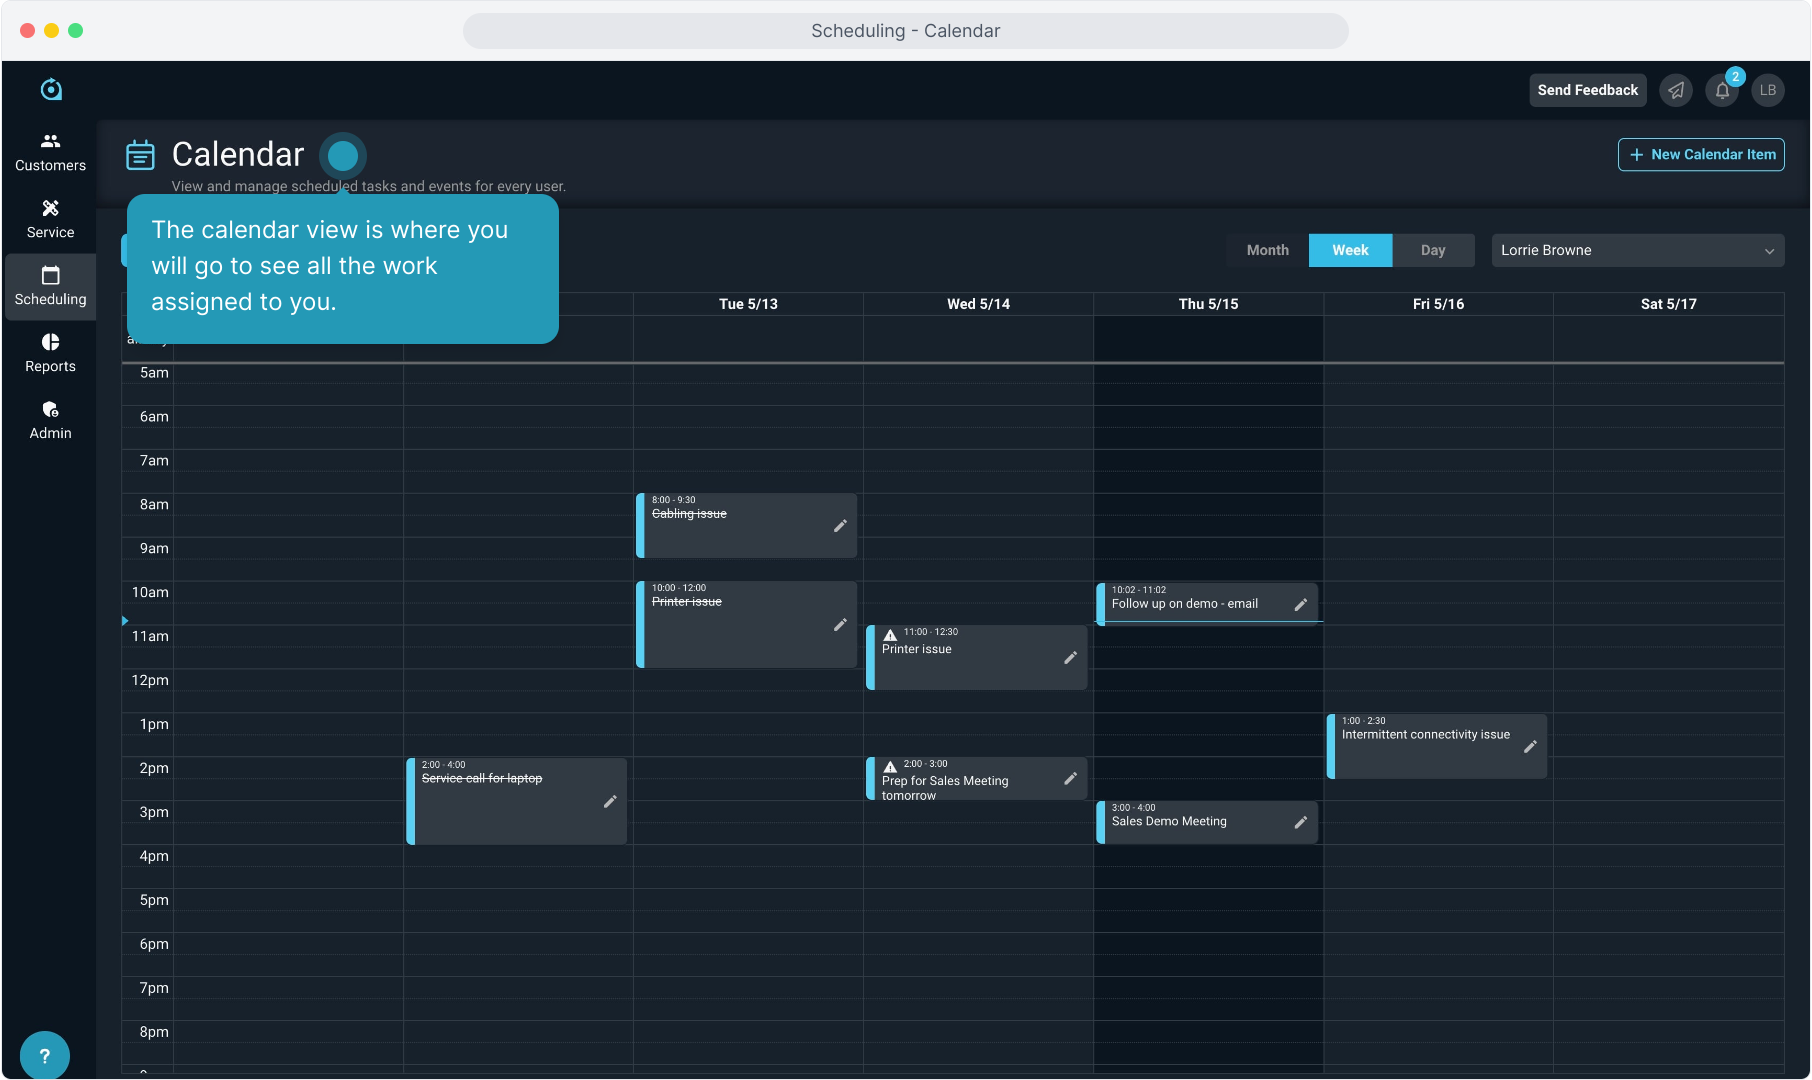This screenshot has height=1080, width=1812.
Task: Open the LB user avatar menu
Action: coord(1768,90)
